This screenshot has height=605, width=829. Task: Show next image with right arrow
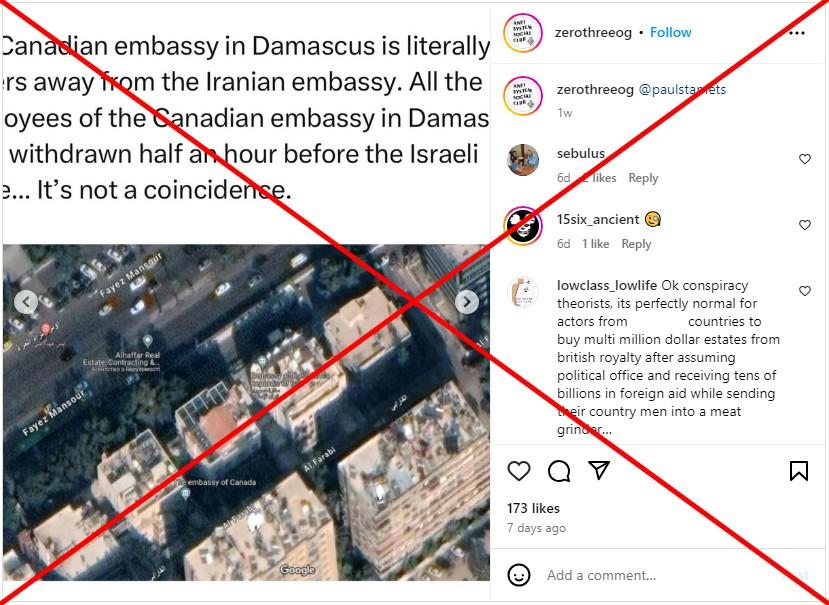tap(467, 302)
